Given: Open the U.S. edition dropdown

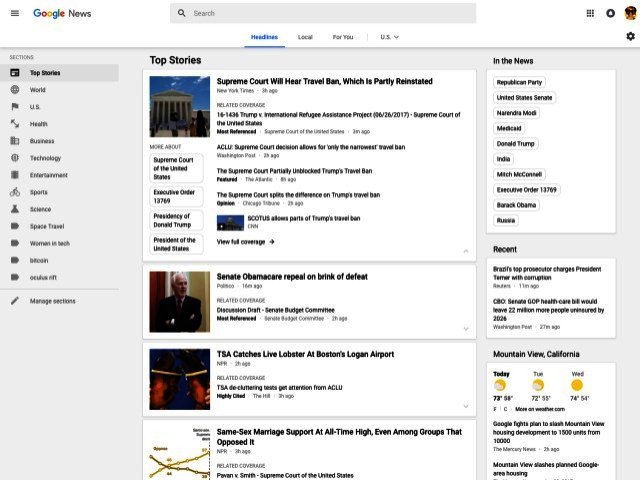Looking at the screenshot, I should click(x=389, y=37).
